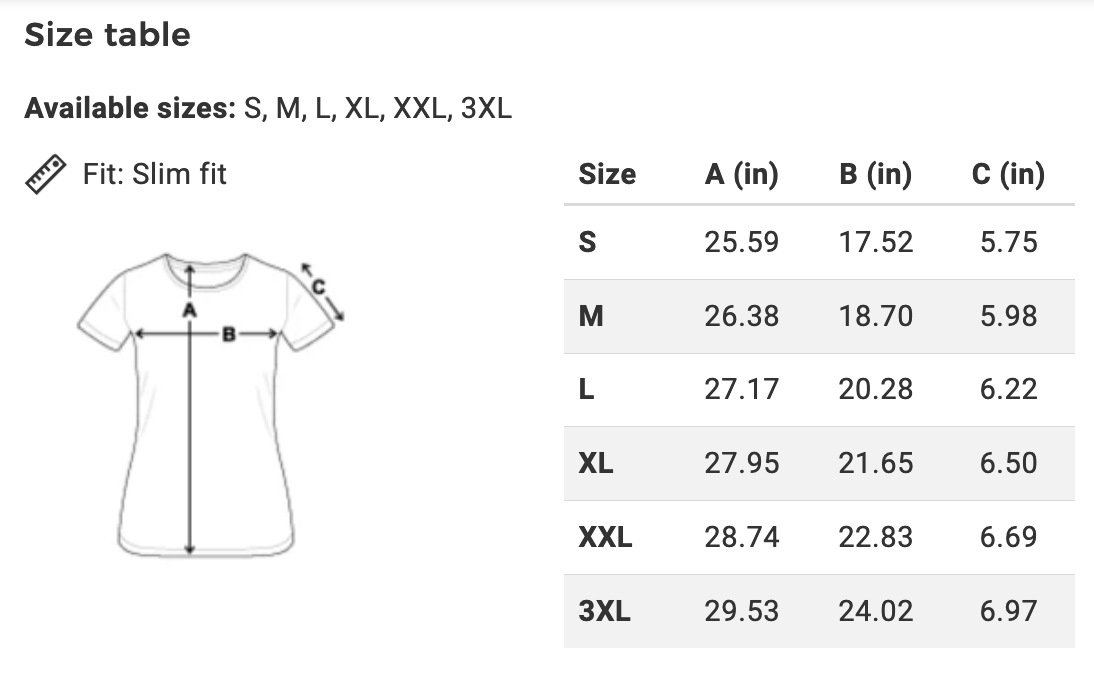Select the S size row label

(587, 242)
